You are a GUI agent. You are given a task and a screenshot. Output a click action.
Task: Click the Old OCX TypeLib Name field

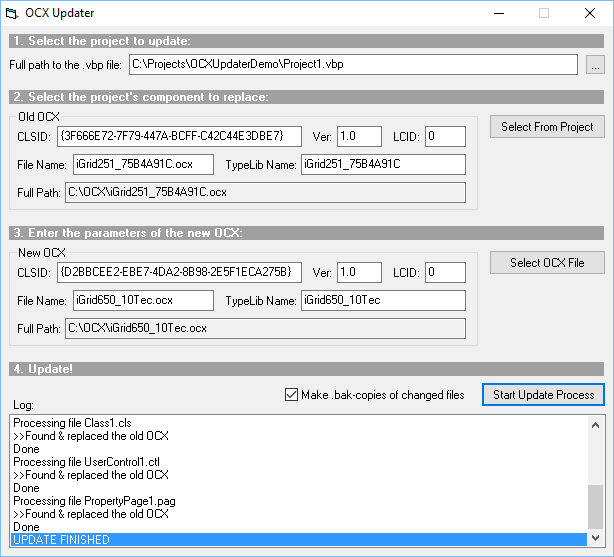point(383,165)
